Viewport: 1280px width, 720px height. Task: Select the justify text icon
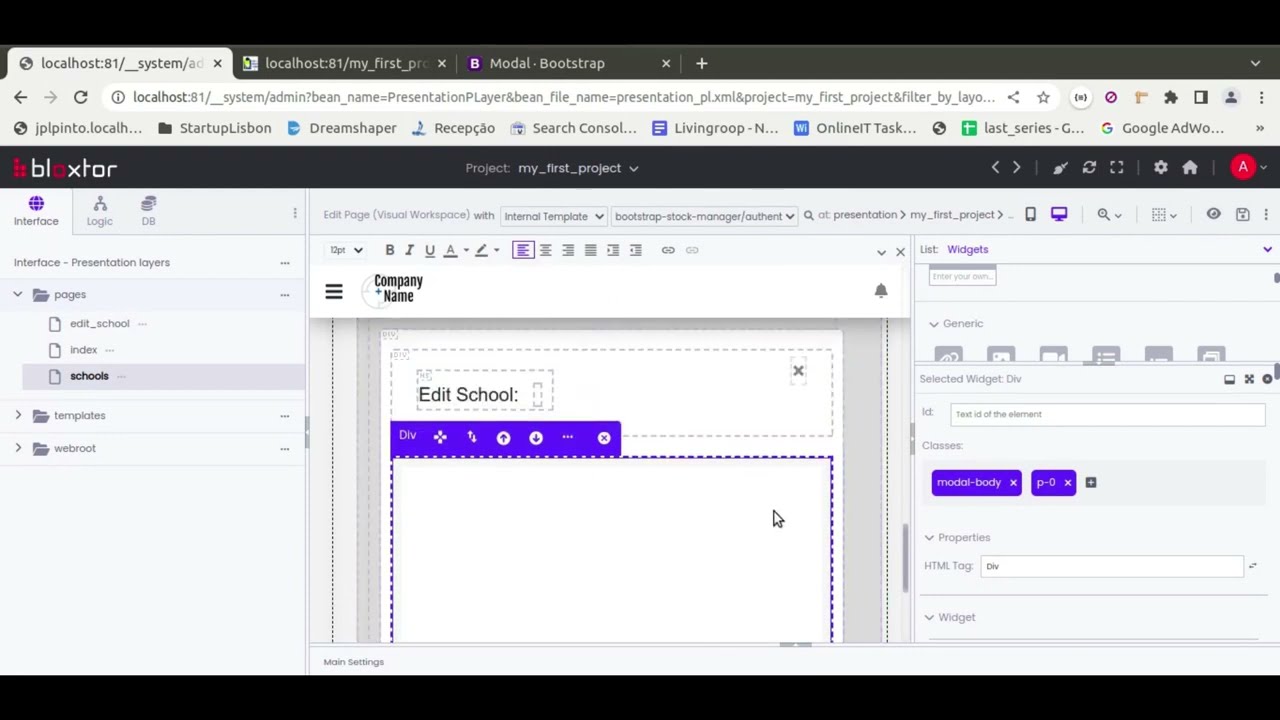590,250
